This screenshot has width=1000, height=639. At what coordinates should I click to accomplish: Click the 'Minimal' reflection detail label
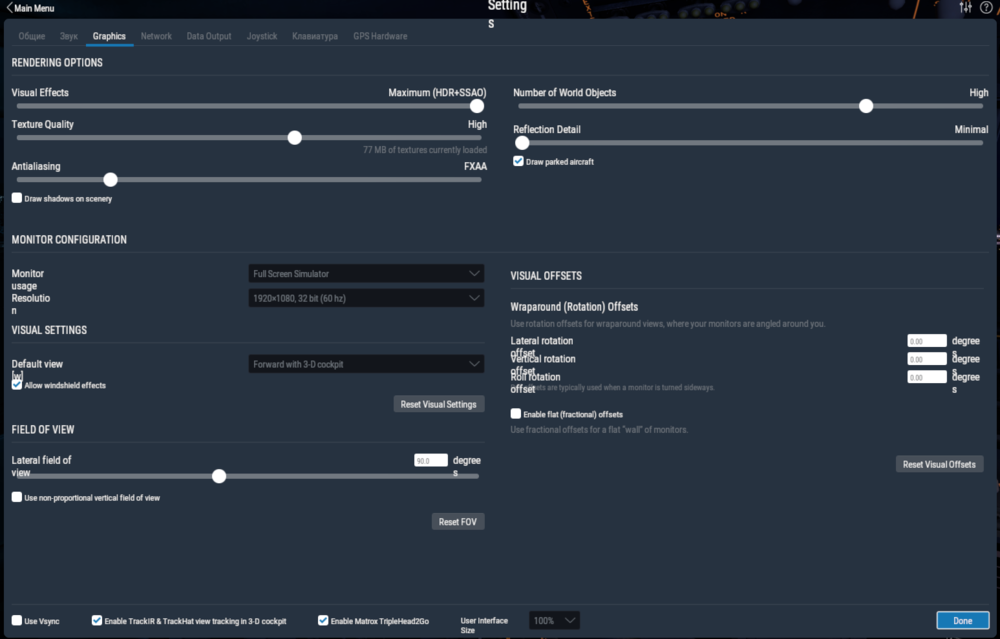[971, 129]
